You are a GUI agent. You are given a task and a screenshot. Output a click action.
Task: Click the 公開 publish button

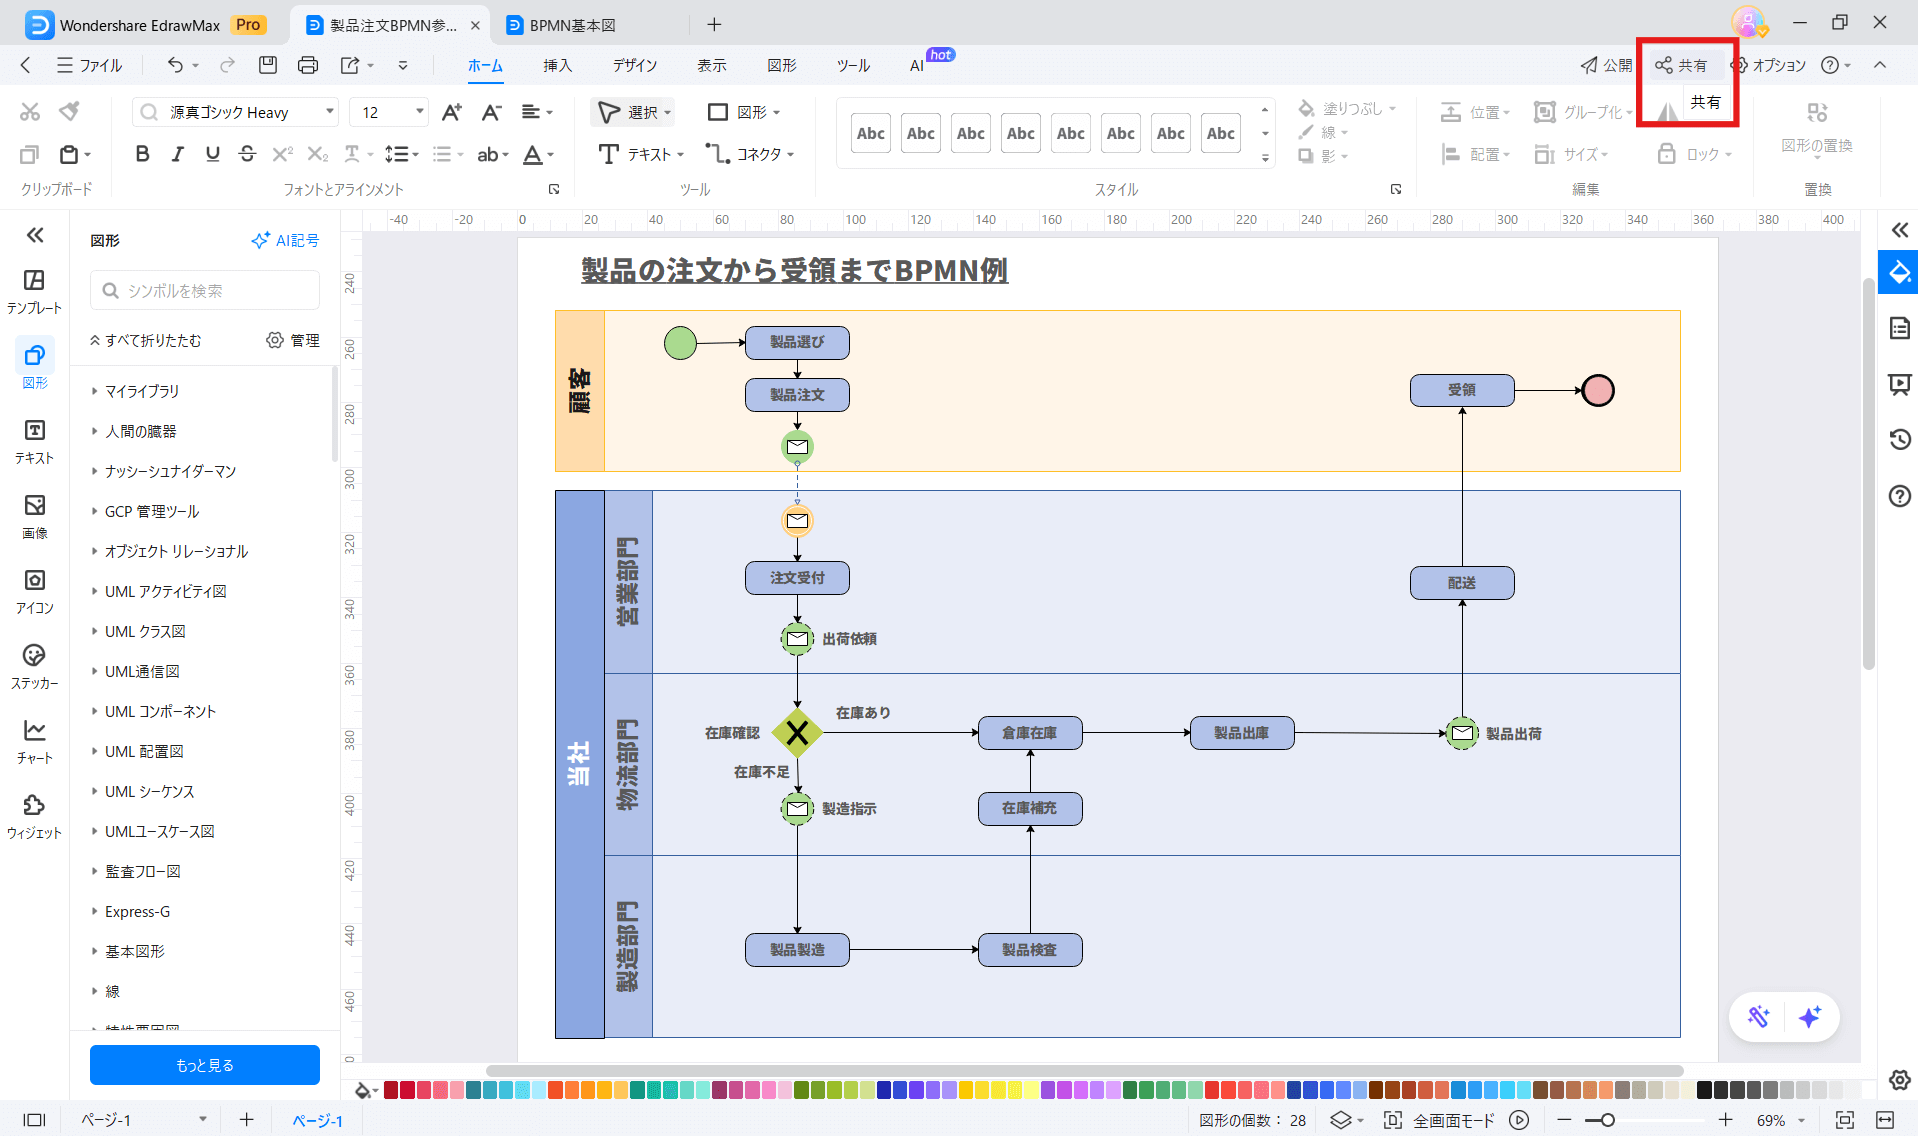coord(1606,65)
